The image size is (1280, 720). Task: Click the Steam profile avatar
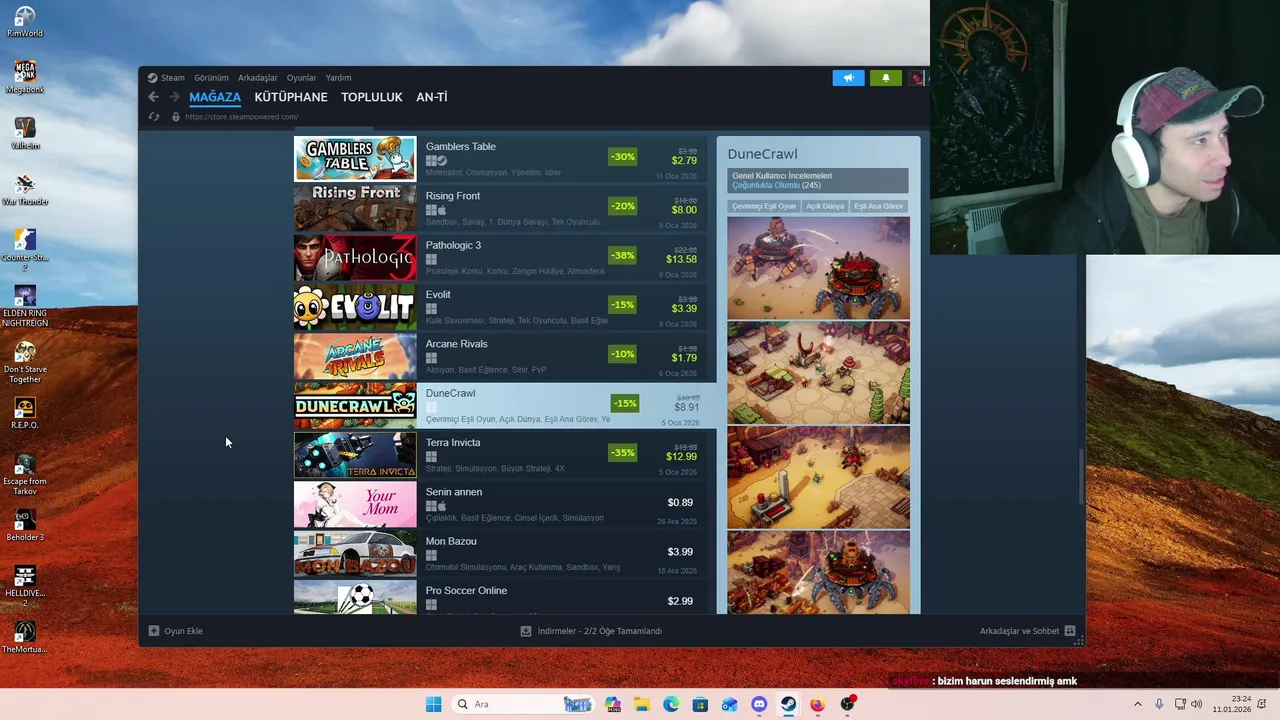tap(916, 78)
